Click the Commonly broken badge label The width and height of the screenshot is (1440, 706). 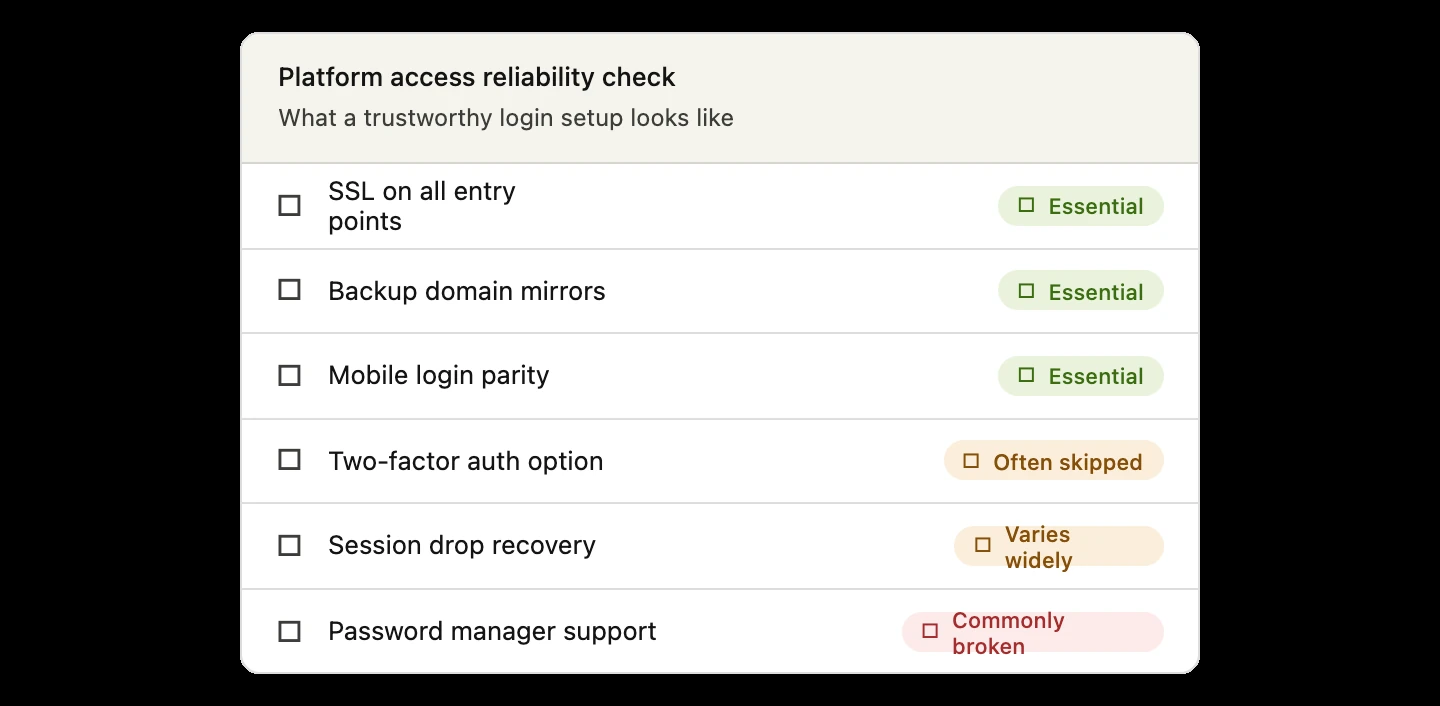[1008, 633]
